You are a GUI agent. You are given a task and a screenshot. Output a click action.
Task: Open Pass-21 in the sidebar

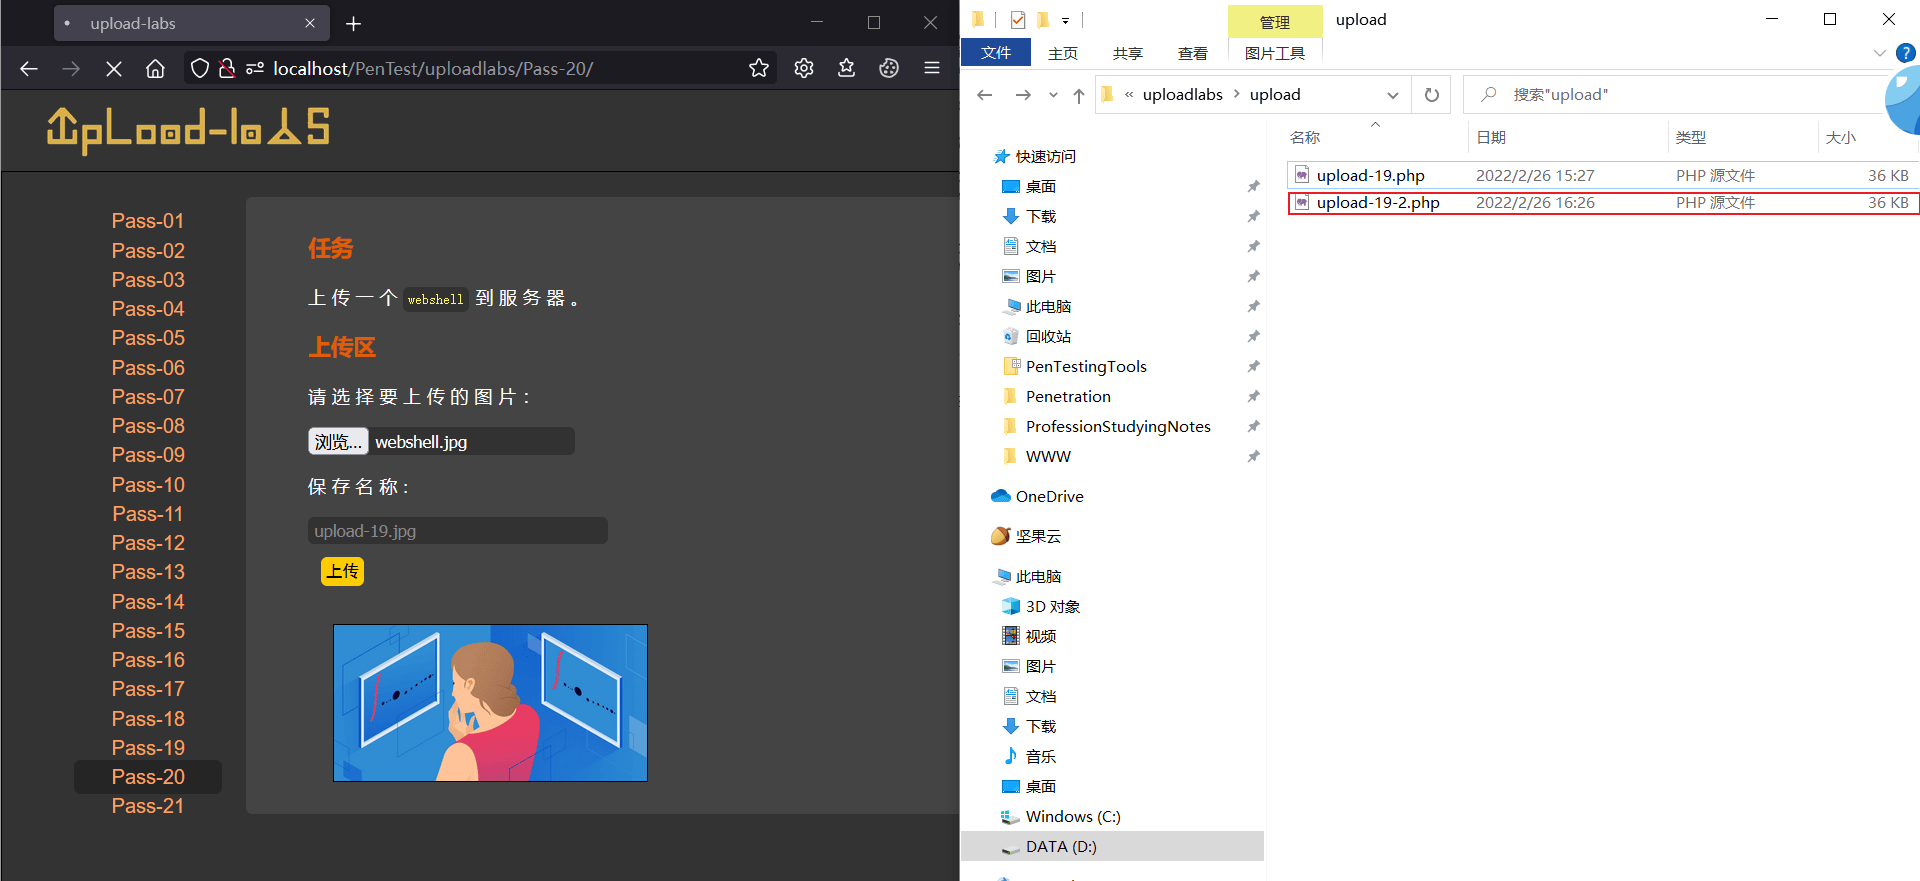tap(148, 806)
